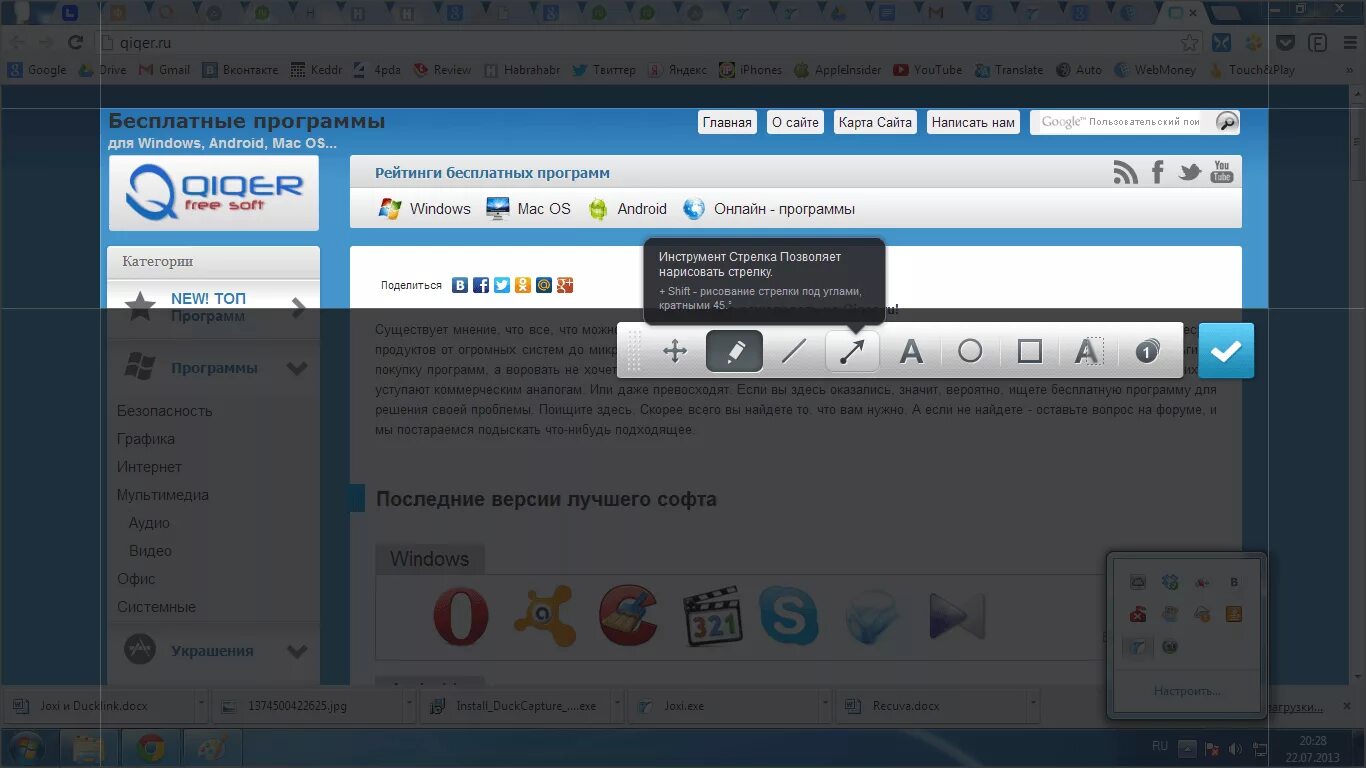Image resolution: width=1366 pixels, height=768 pixels.
Task: Open Windows programs rating
Action: [424, 209]
